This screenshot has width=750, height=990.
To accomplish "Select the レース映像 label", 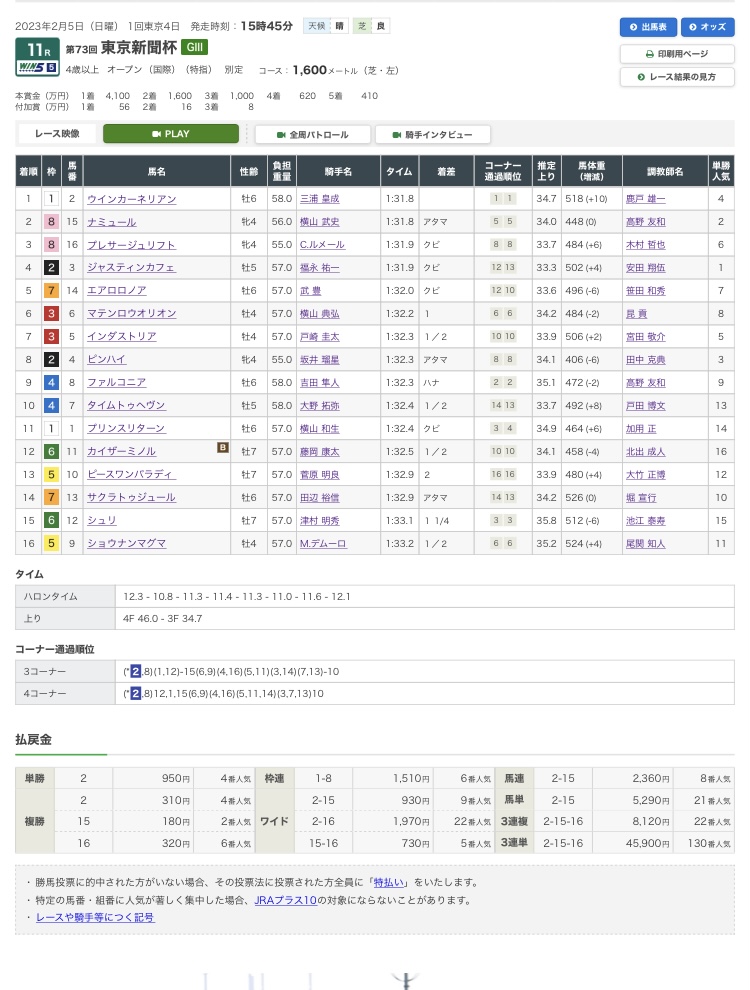I will coord(57,134).
